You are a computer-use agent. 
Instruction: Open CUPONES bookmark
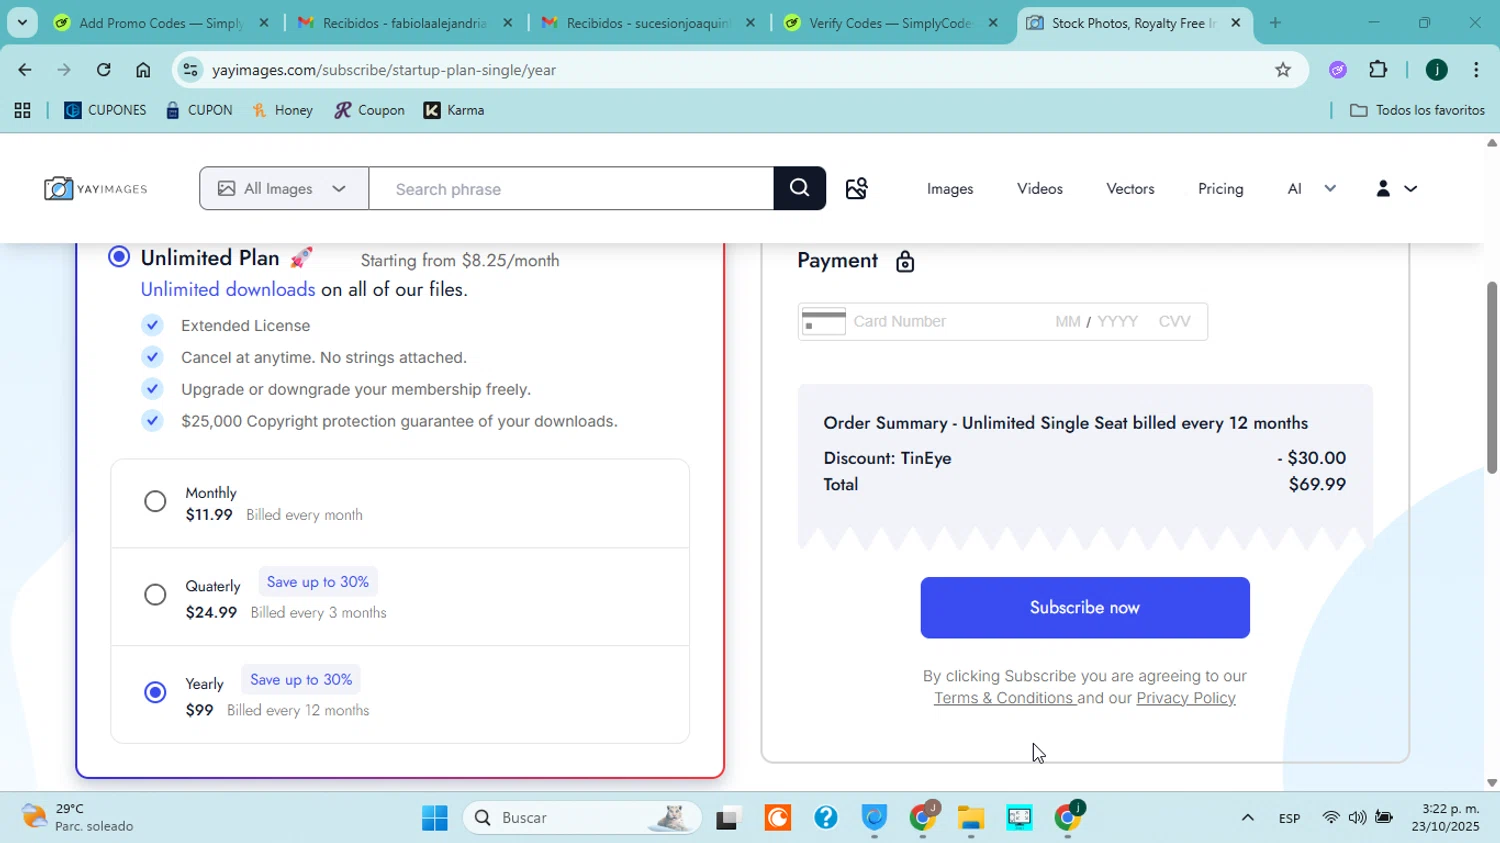tap(105, 111)
